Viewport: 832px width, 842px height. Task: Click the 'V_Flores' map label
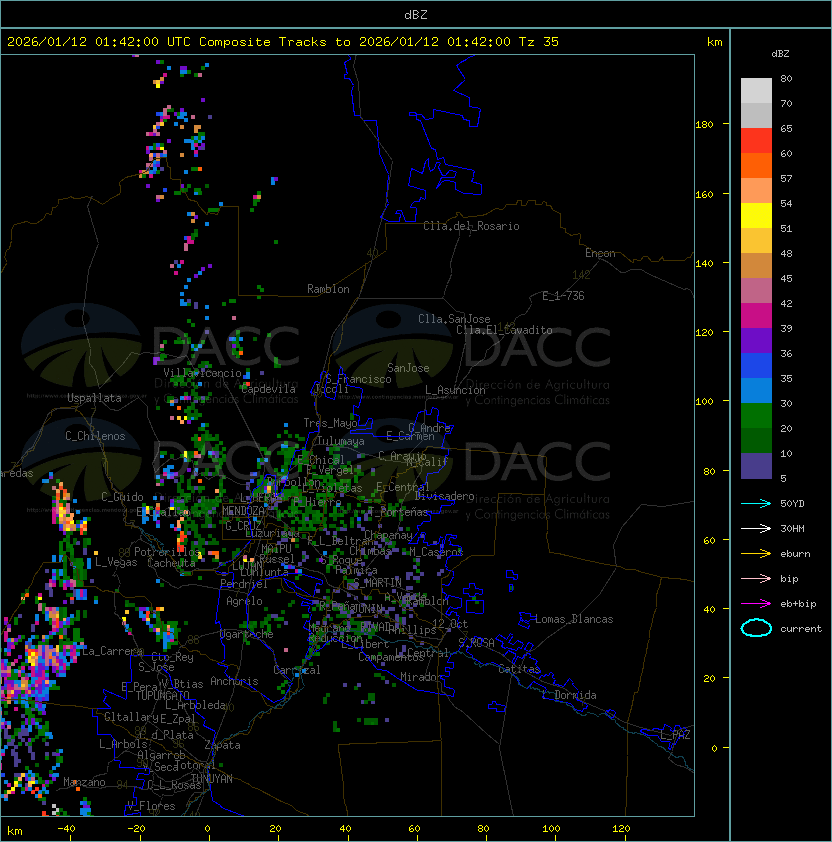point(151,806)
